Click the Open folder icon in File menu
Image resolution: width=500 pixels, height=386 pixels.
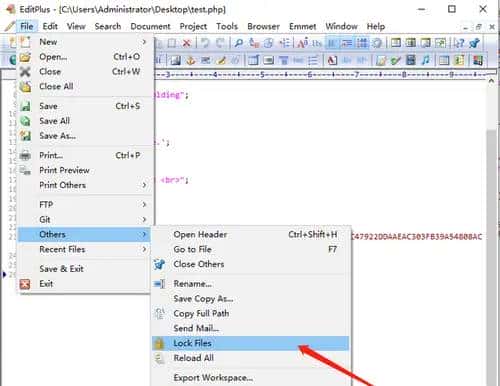[x=25, y=57]
